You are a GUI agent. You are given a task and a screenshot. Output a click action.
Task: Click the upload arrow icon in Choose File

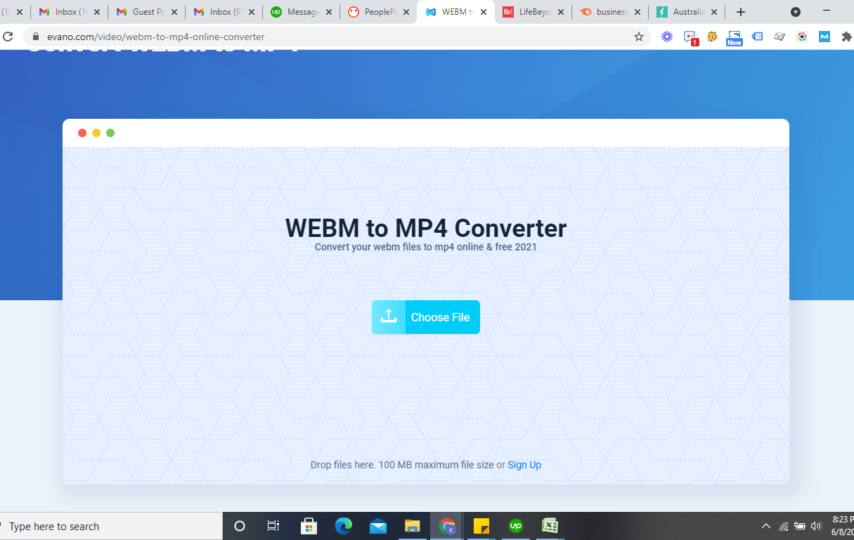tap(388, 317)
